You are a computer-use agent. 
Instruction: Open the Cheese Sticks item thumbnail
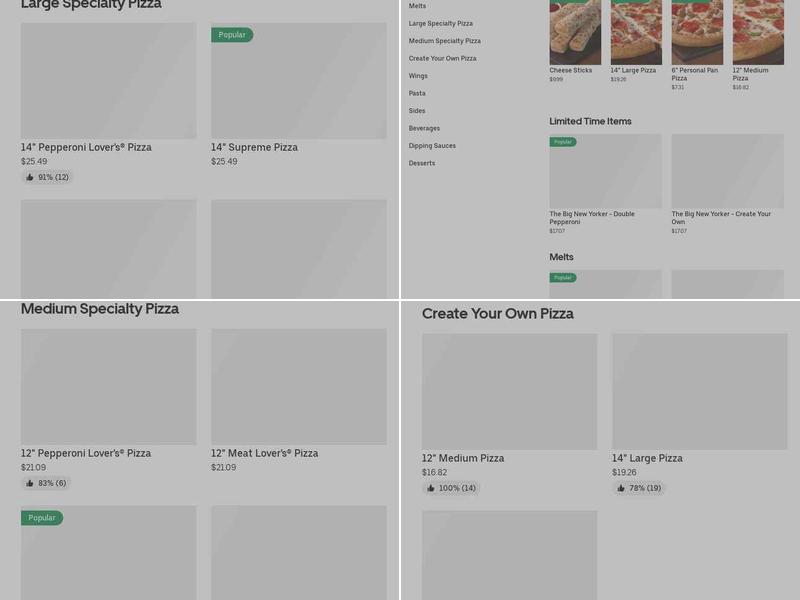[x=573, y=32]
